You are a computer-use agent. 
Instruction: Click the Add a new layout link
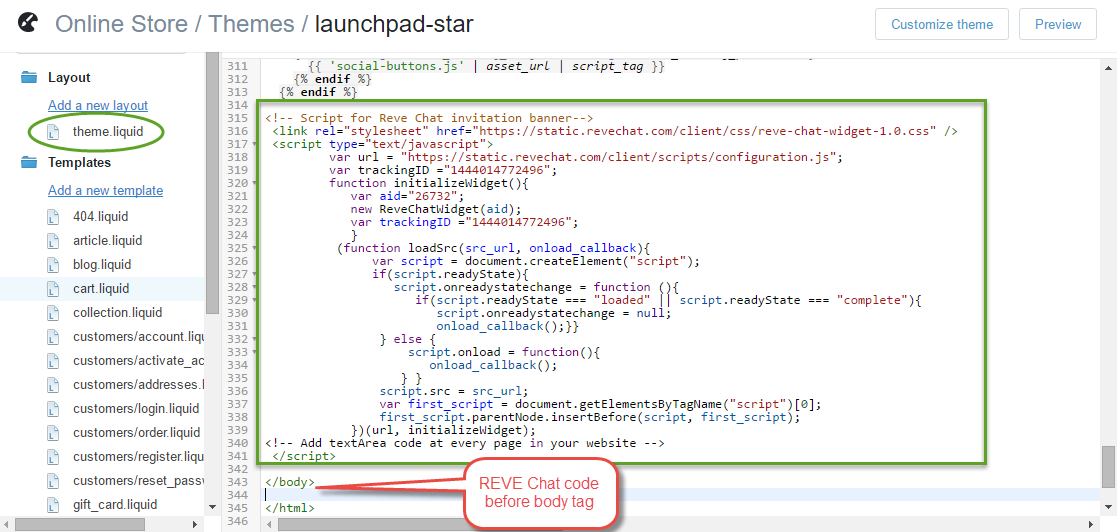pyautogui.click(x=98, y=105)
